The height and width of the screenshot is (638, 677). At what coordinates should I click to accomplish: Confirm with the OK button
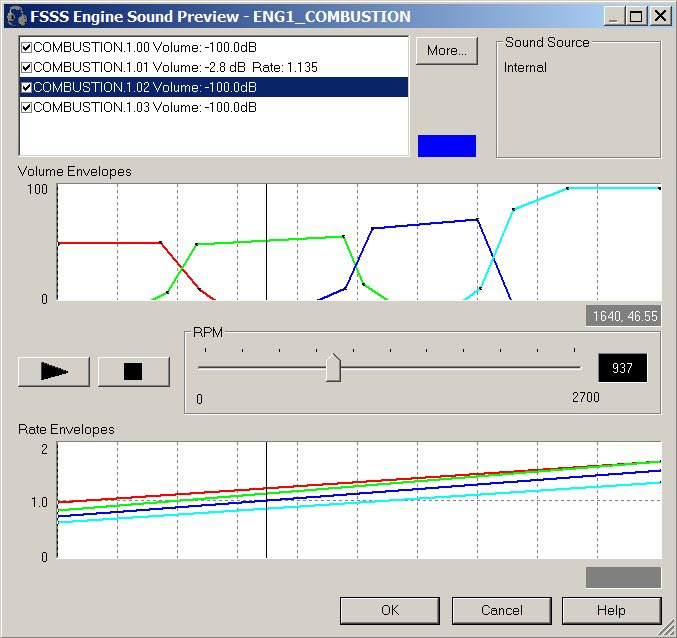pos(390,610)
